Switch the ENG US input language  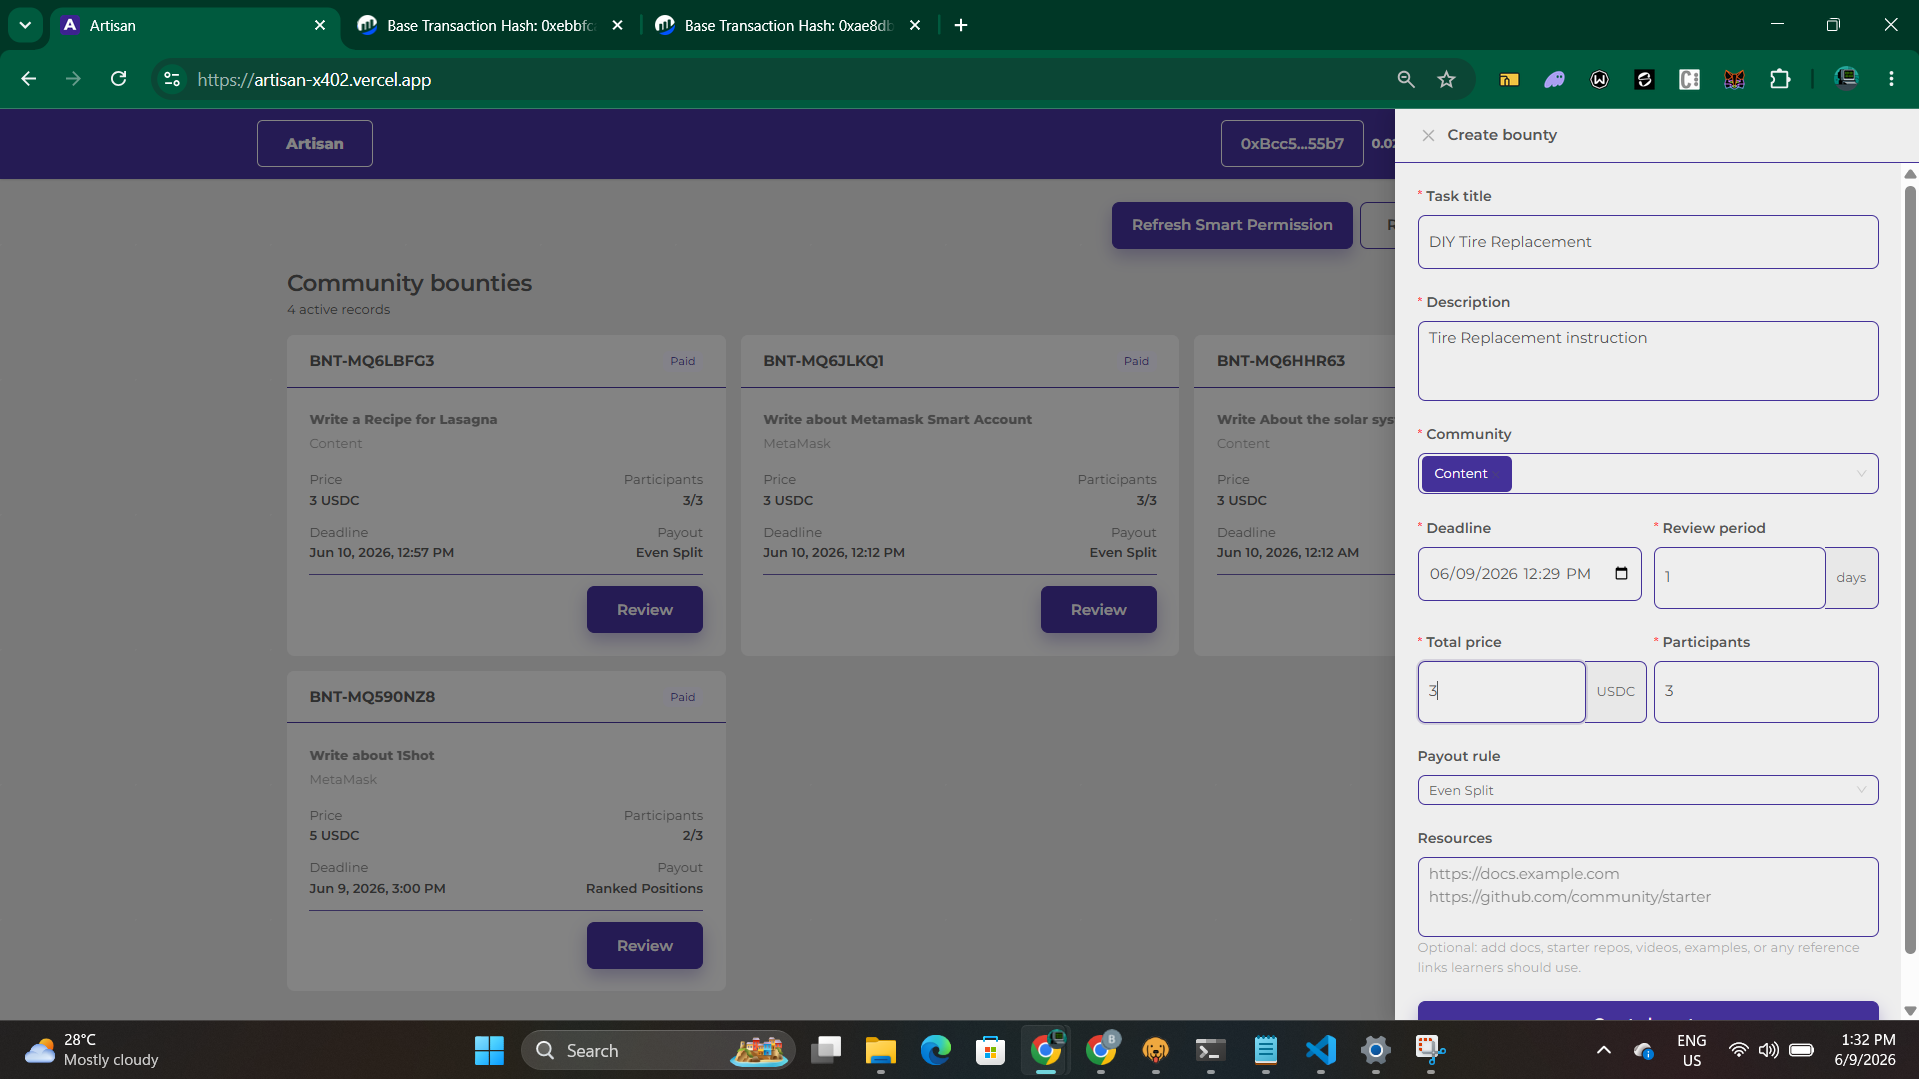1691,1050
